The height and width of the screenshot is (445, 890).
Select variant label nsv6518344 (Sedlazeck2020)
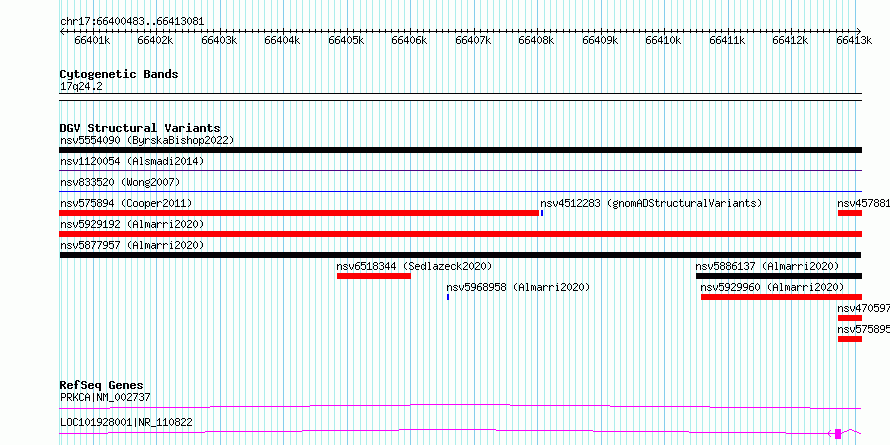pos(414,266)
